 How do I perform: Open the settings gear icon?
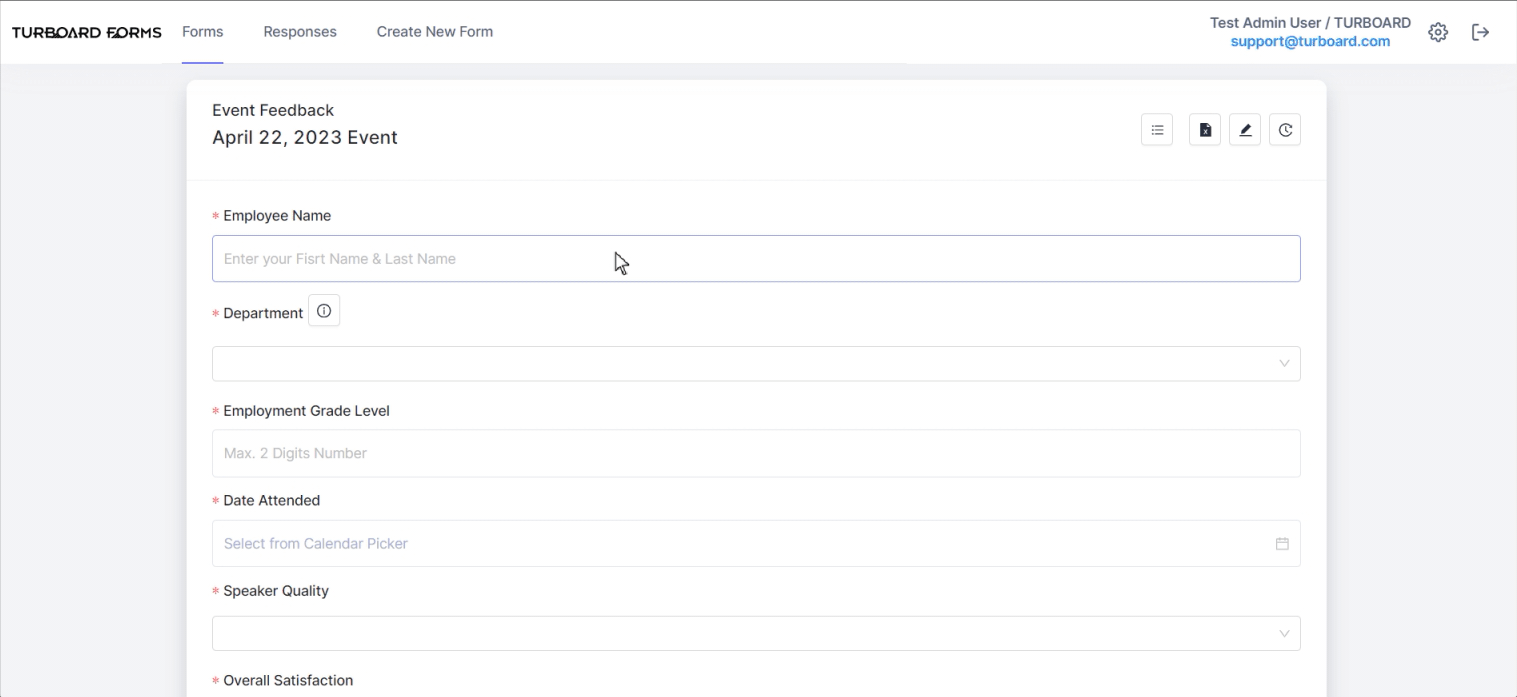tap(1438, 32)
